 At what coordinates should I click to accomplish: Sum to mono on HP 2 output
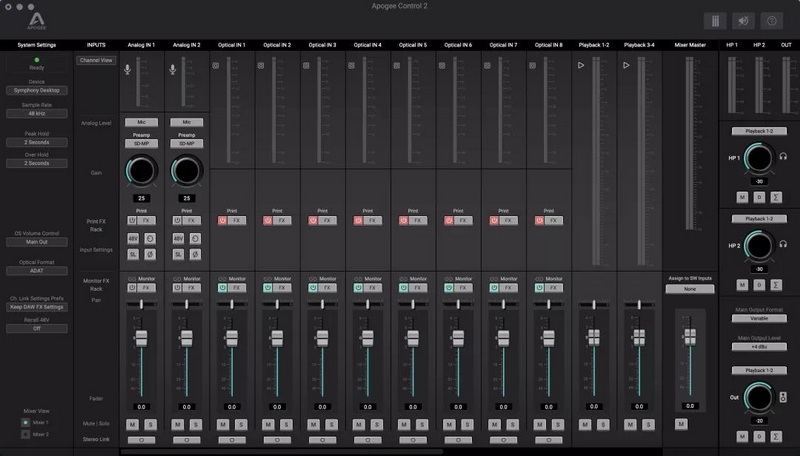pos(776,285)
